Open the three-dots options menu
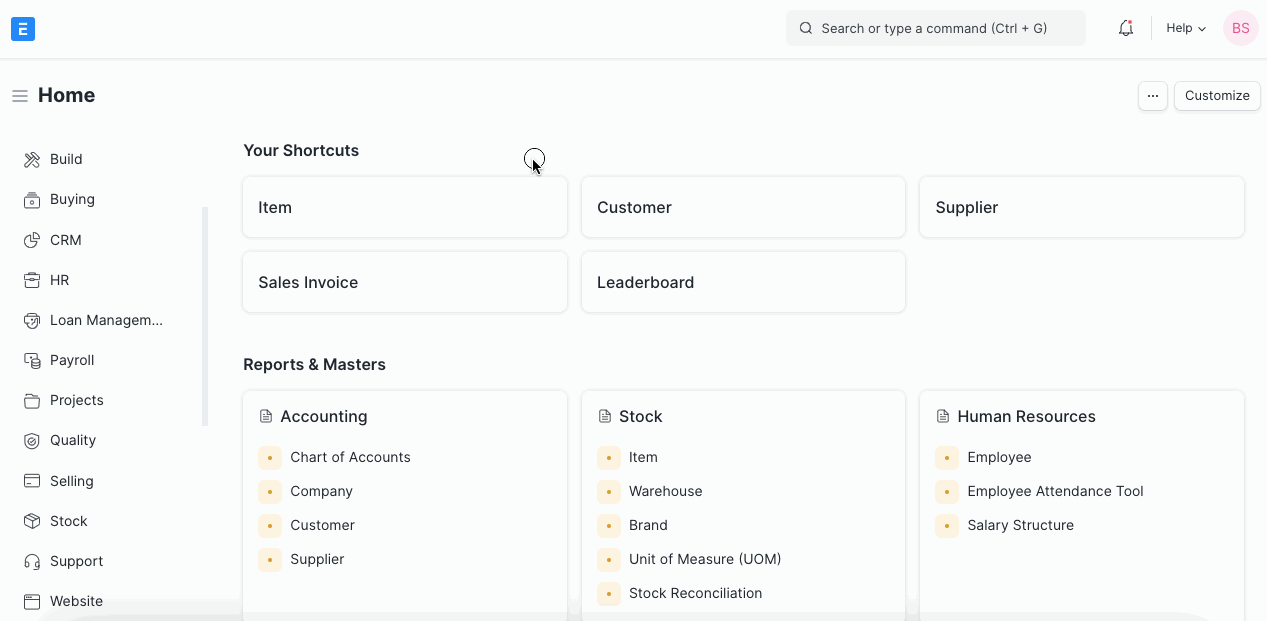The image size is (1267, 621). click(1152, 96)
